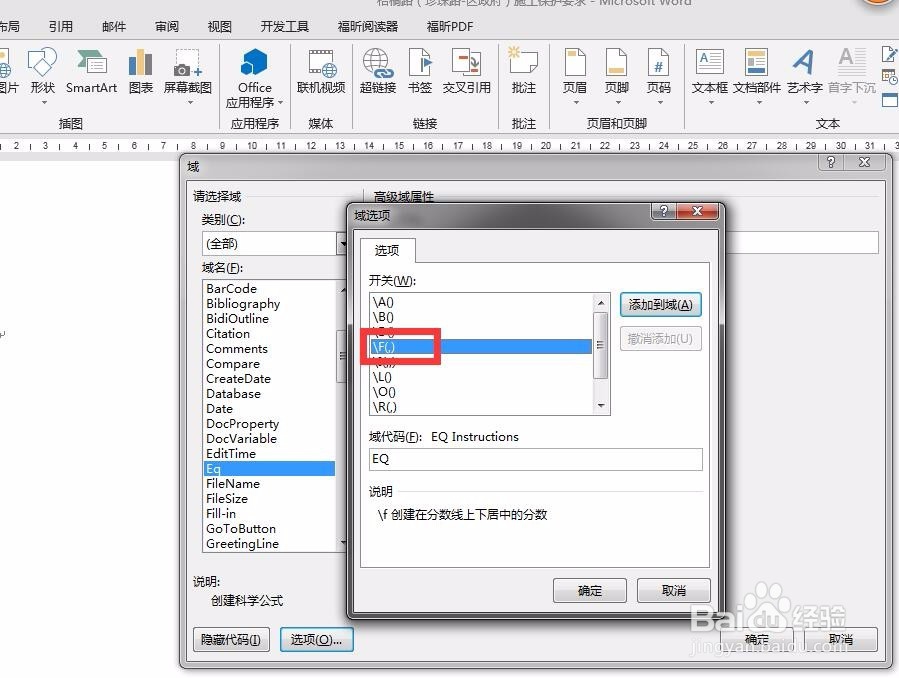Insert a bookmark
The image size is (899, 678).
[x=420, y=72]
